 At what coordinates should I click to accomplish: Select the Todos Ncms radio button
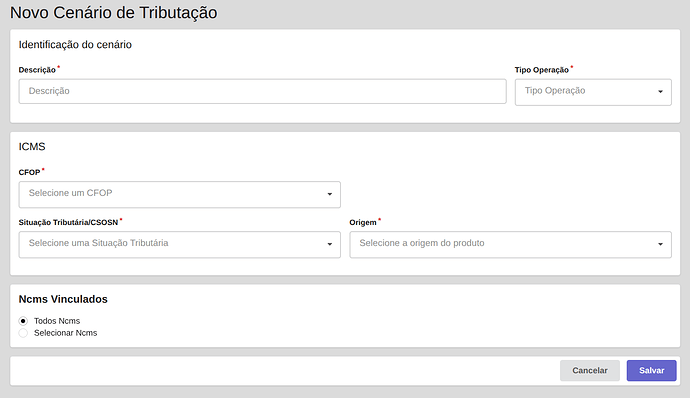point(23,321)
